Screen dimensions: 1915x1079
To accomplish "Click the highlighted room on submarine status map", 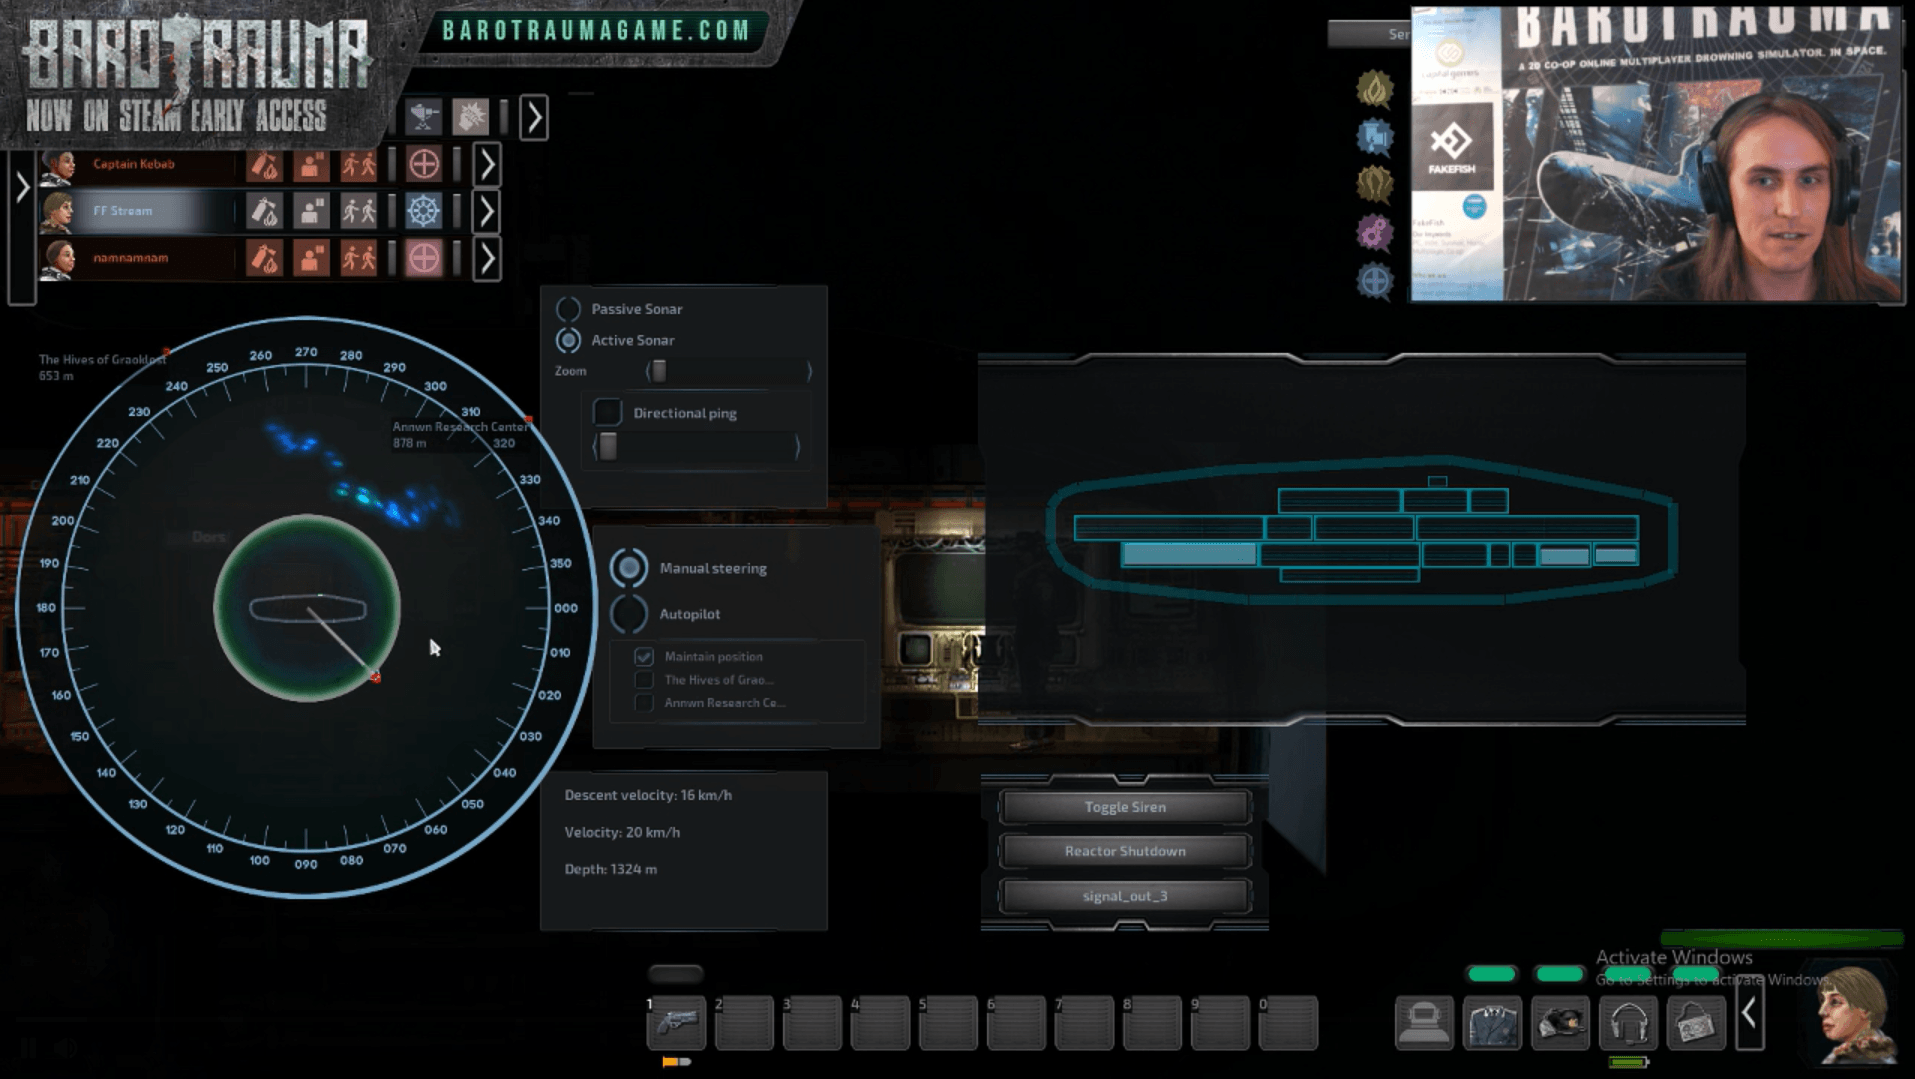I will tap(1189, 555).
